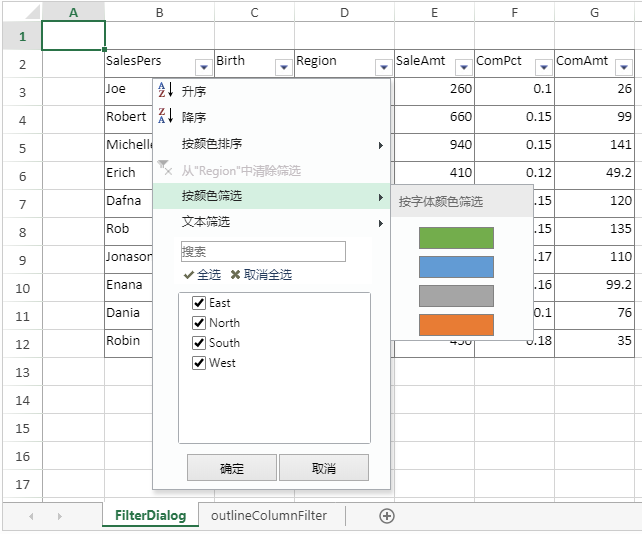Click cell containing Dafna
The height and width of the screenshot is (534, 642).
(129, 203)
